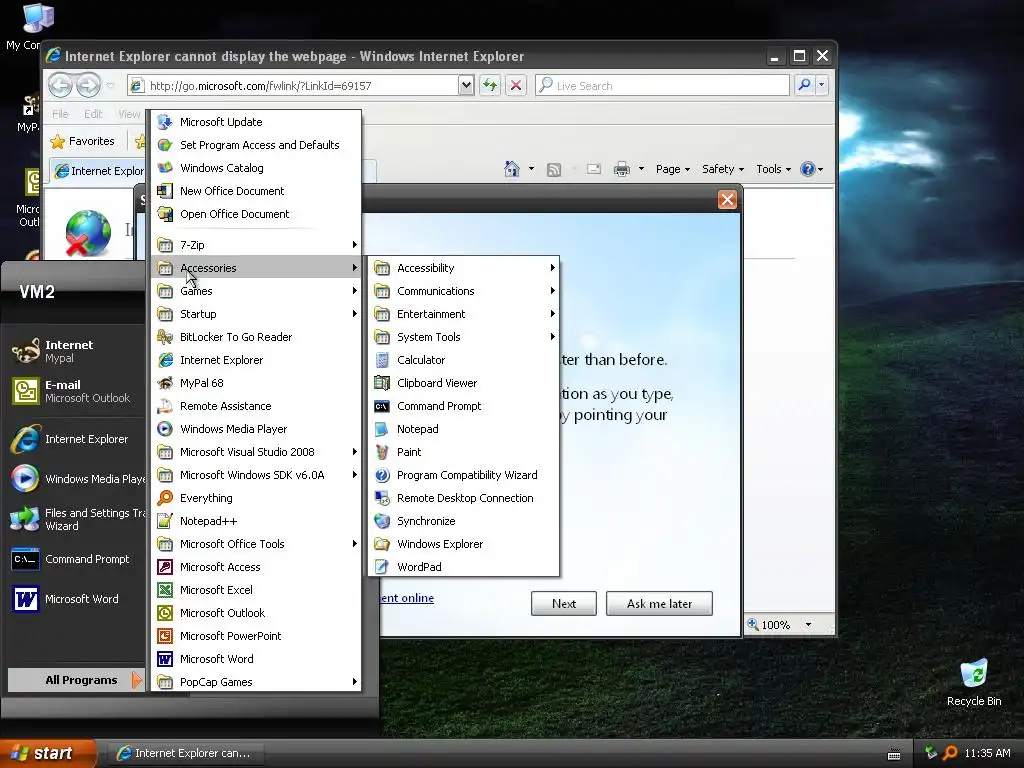Image resolution: width=1024 pixels, height=768 pixels.
Task: Click the IE address URL field
Action: 293,86
